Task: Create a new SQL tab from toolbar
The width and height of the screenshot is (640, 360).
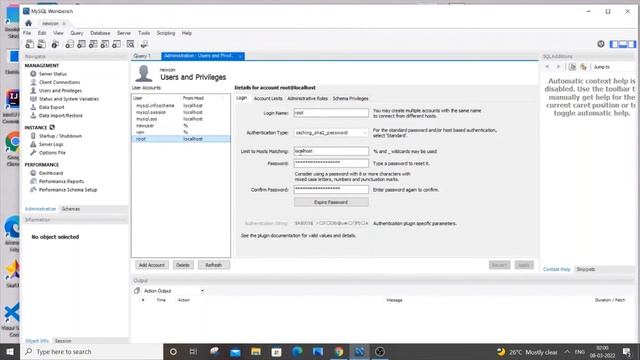Action: [29, 44]
